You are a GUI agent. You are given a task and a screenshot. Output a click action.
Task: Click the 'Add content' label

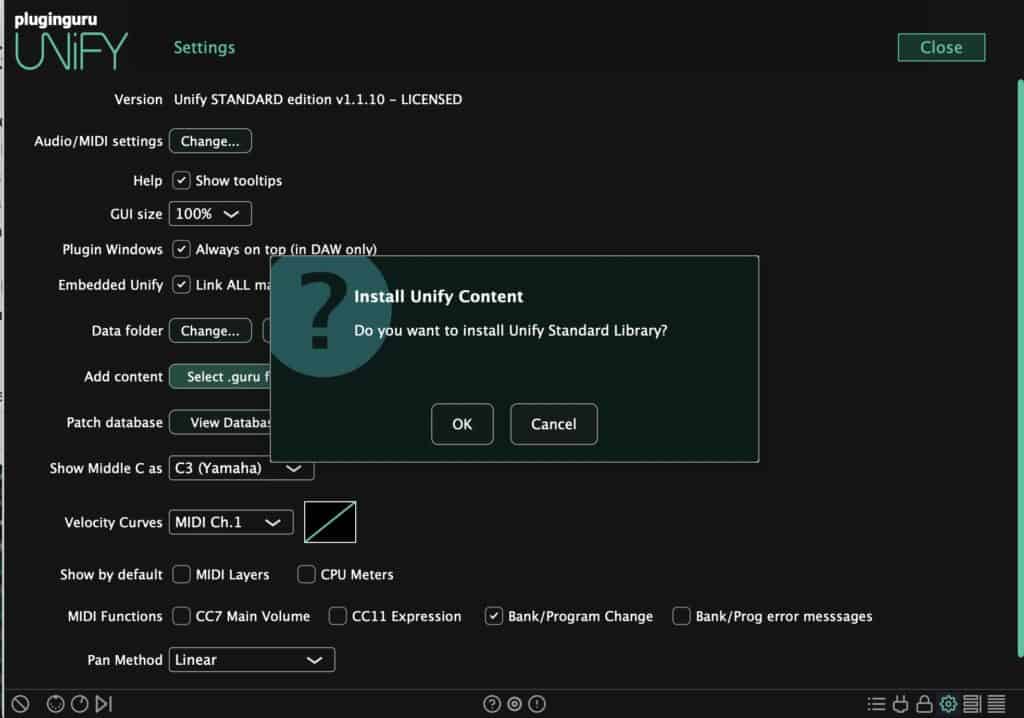click(x=123, y=377)
